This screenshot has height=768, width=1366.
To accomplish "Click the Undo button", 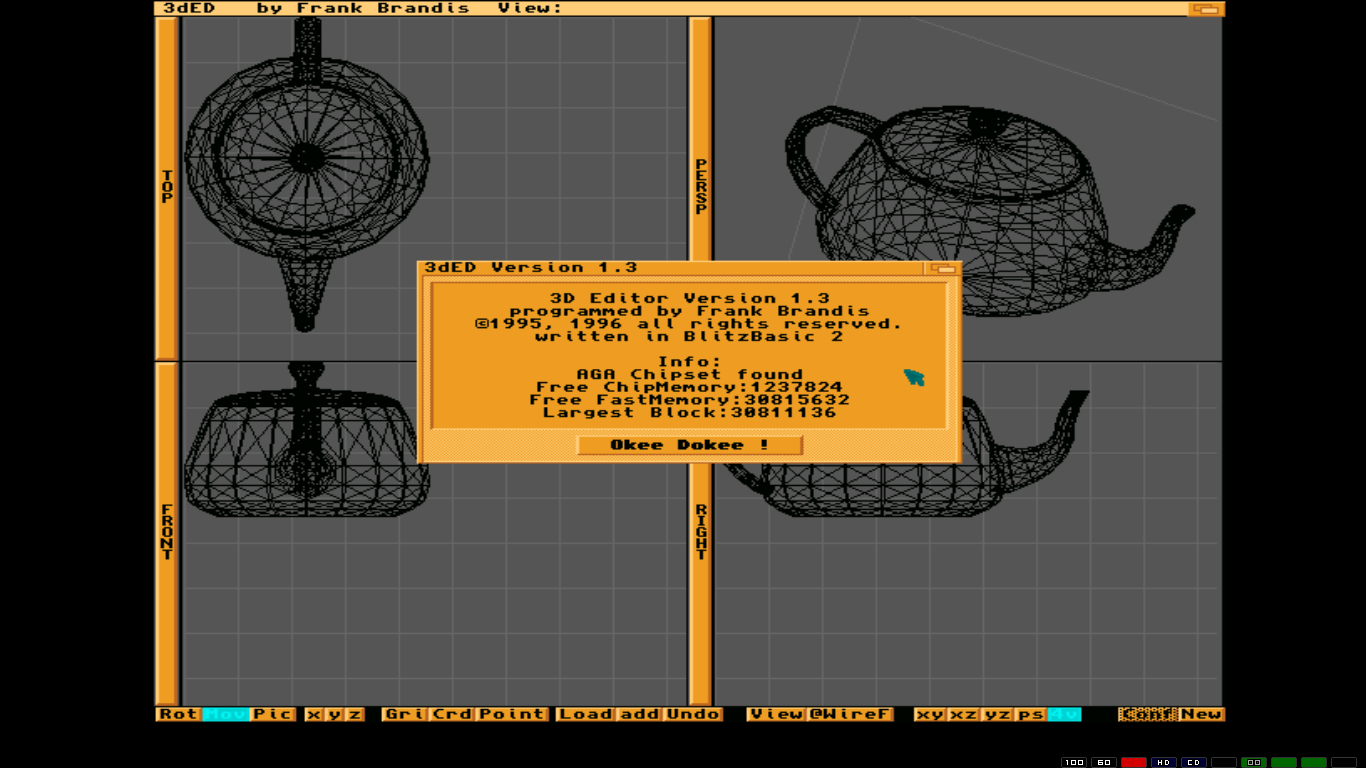I will pyautogui.click(x=692, y=714).
